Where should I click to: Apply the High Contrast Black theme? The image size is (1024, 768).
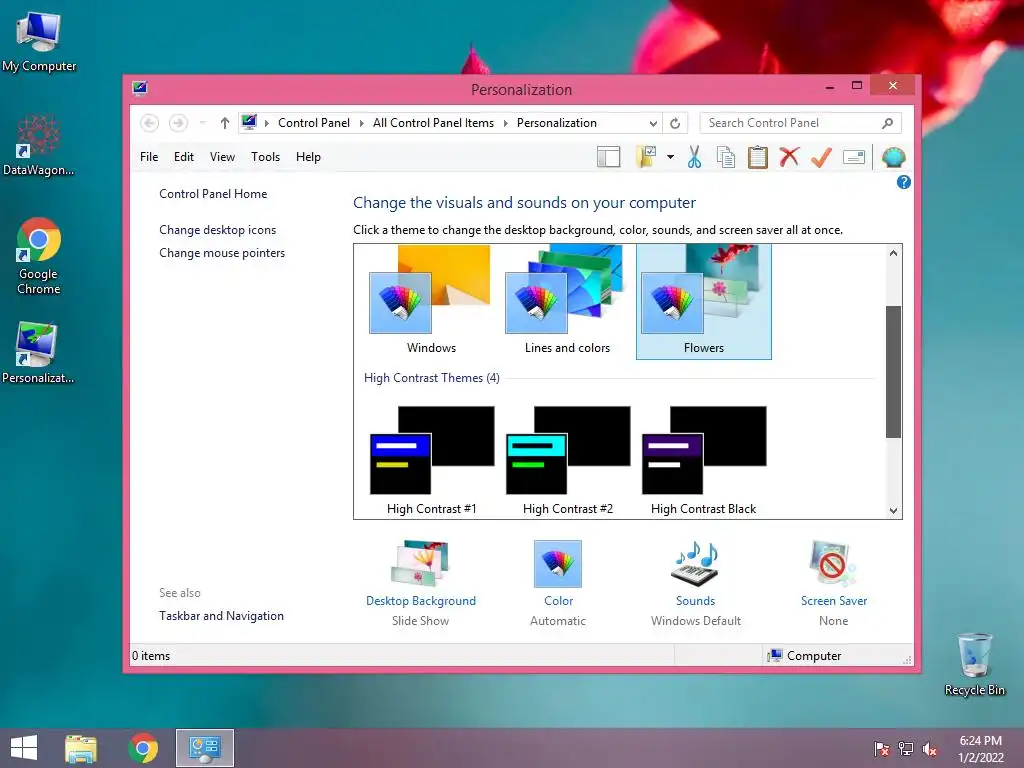tap(703, 460)
